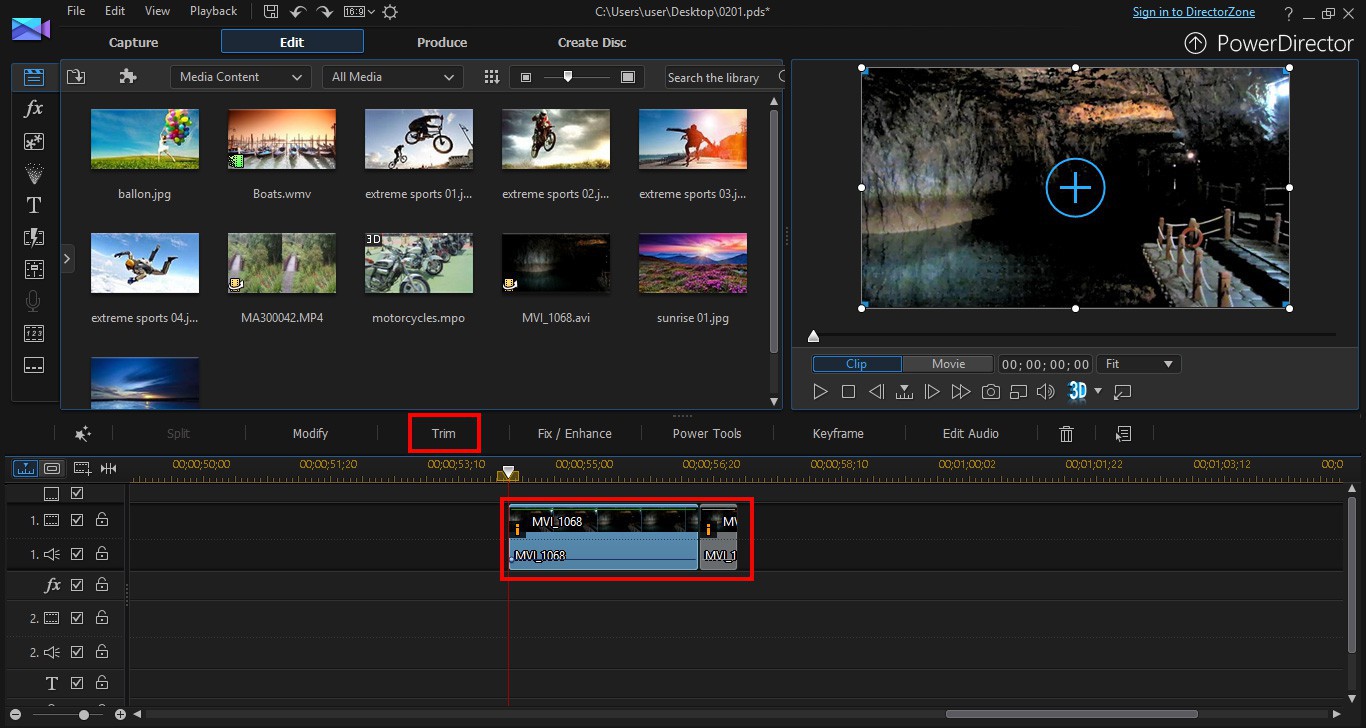Open the Edit menu in menu bar
The height and width of the screenshot is (728, 1366).
coord(115,11)
